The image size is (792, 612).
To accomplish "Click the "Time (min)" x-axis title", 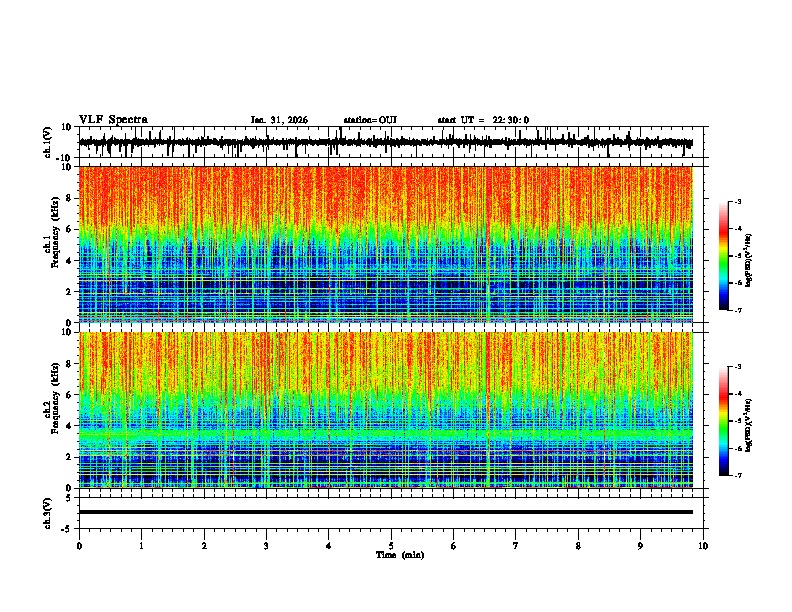I will pos(400,555).
